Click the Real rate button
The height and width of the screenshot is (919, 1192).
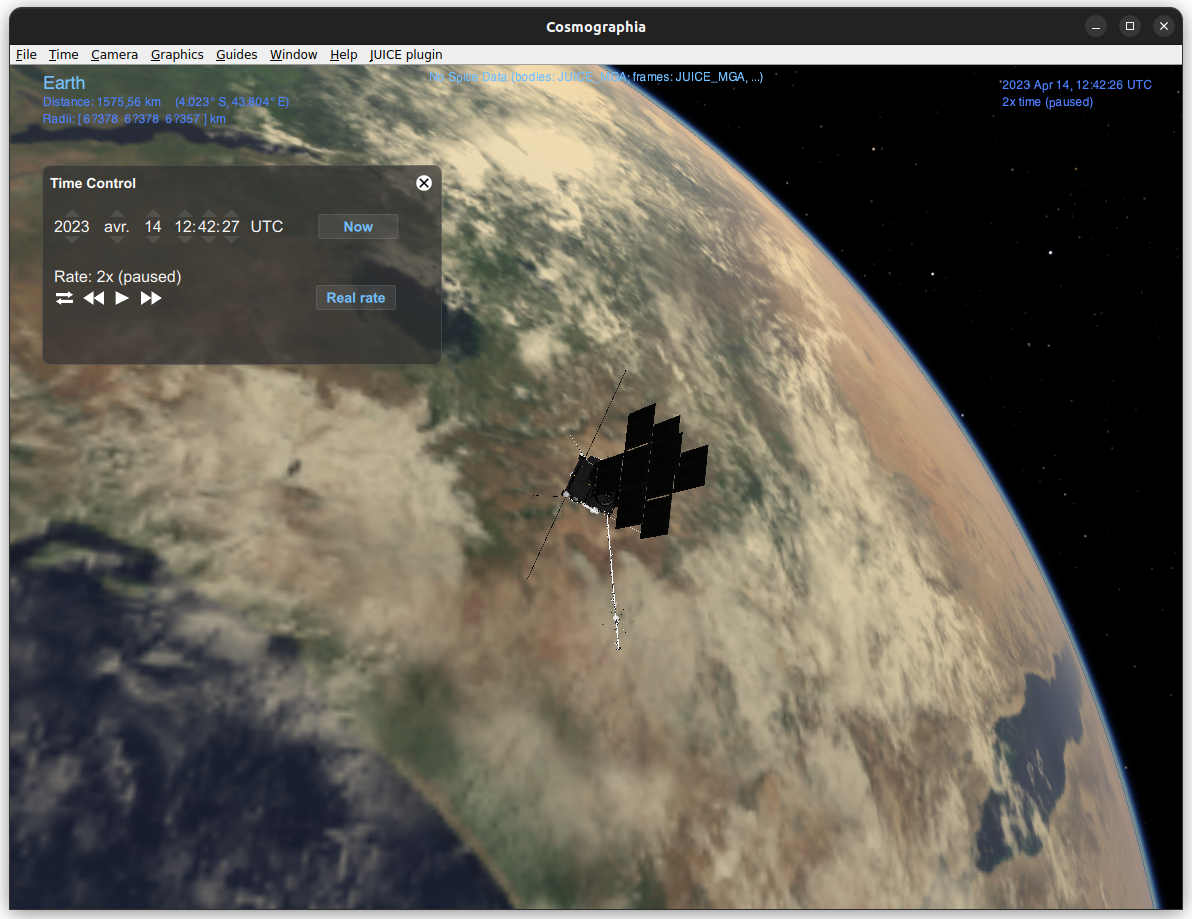(x=356, y=298)
